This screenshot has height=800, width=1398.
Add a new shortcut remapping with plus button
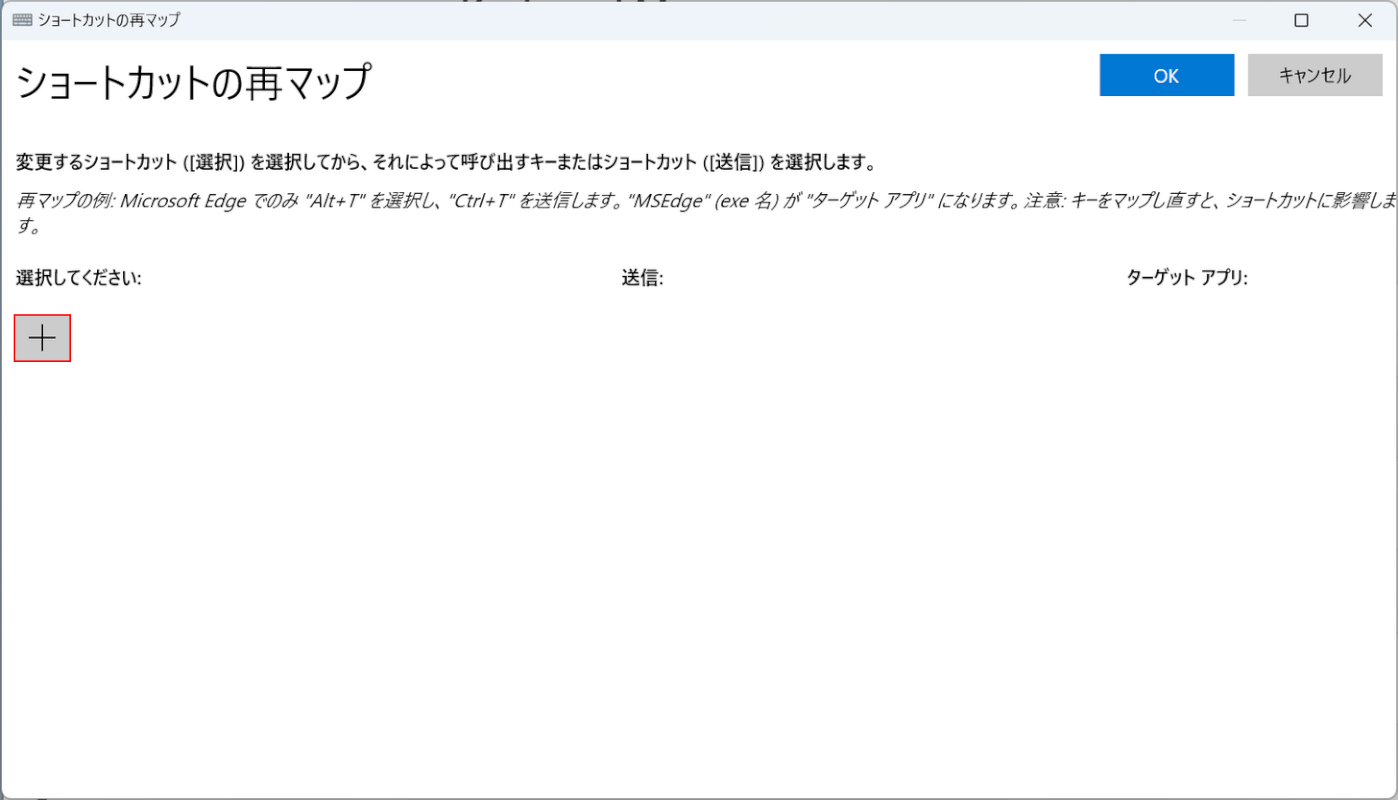point(42,338)
